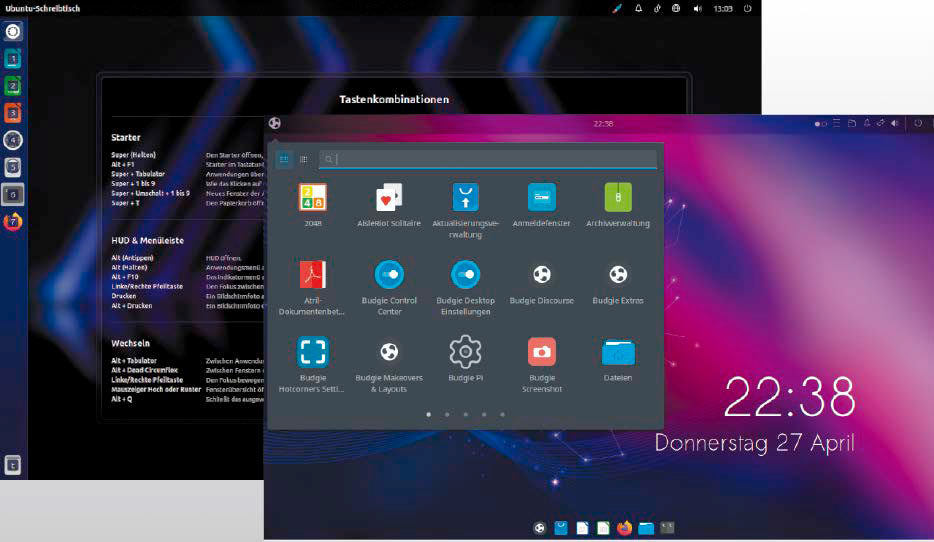The height and width of the screenshot is (542, 934).
Task: Open Budgie Hotcorners Settings
Action: [312, 365]
